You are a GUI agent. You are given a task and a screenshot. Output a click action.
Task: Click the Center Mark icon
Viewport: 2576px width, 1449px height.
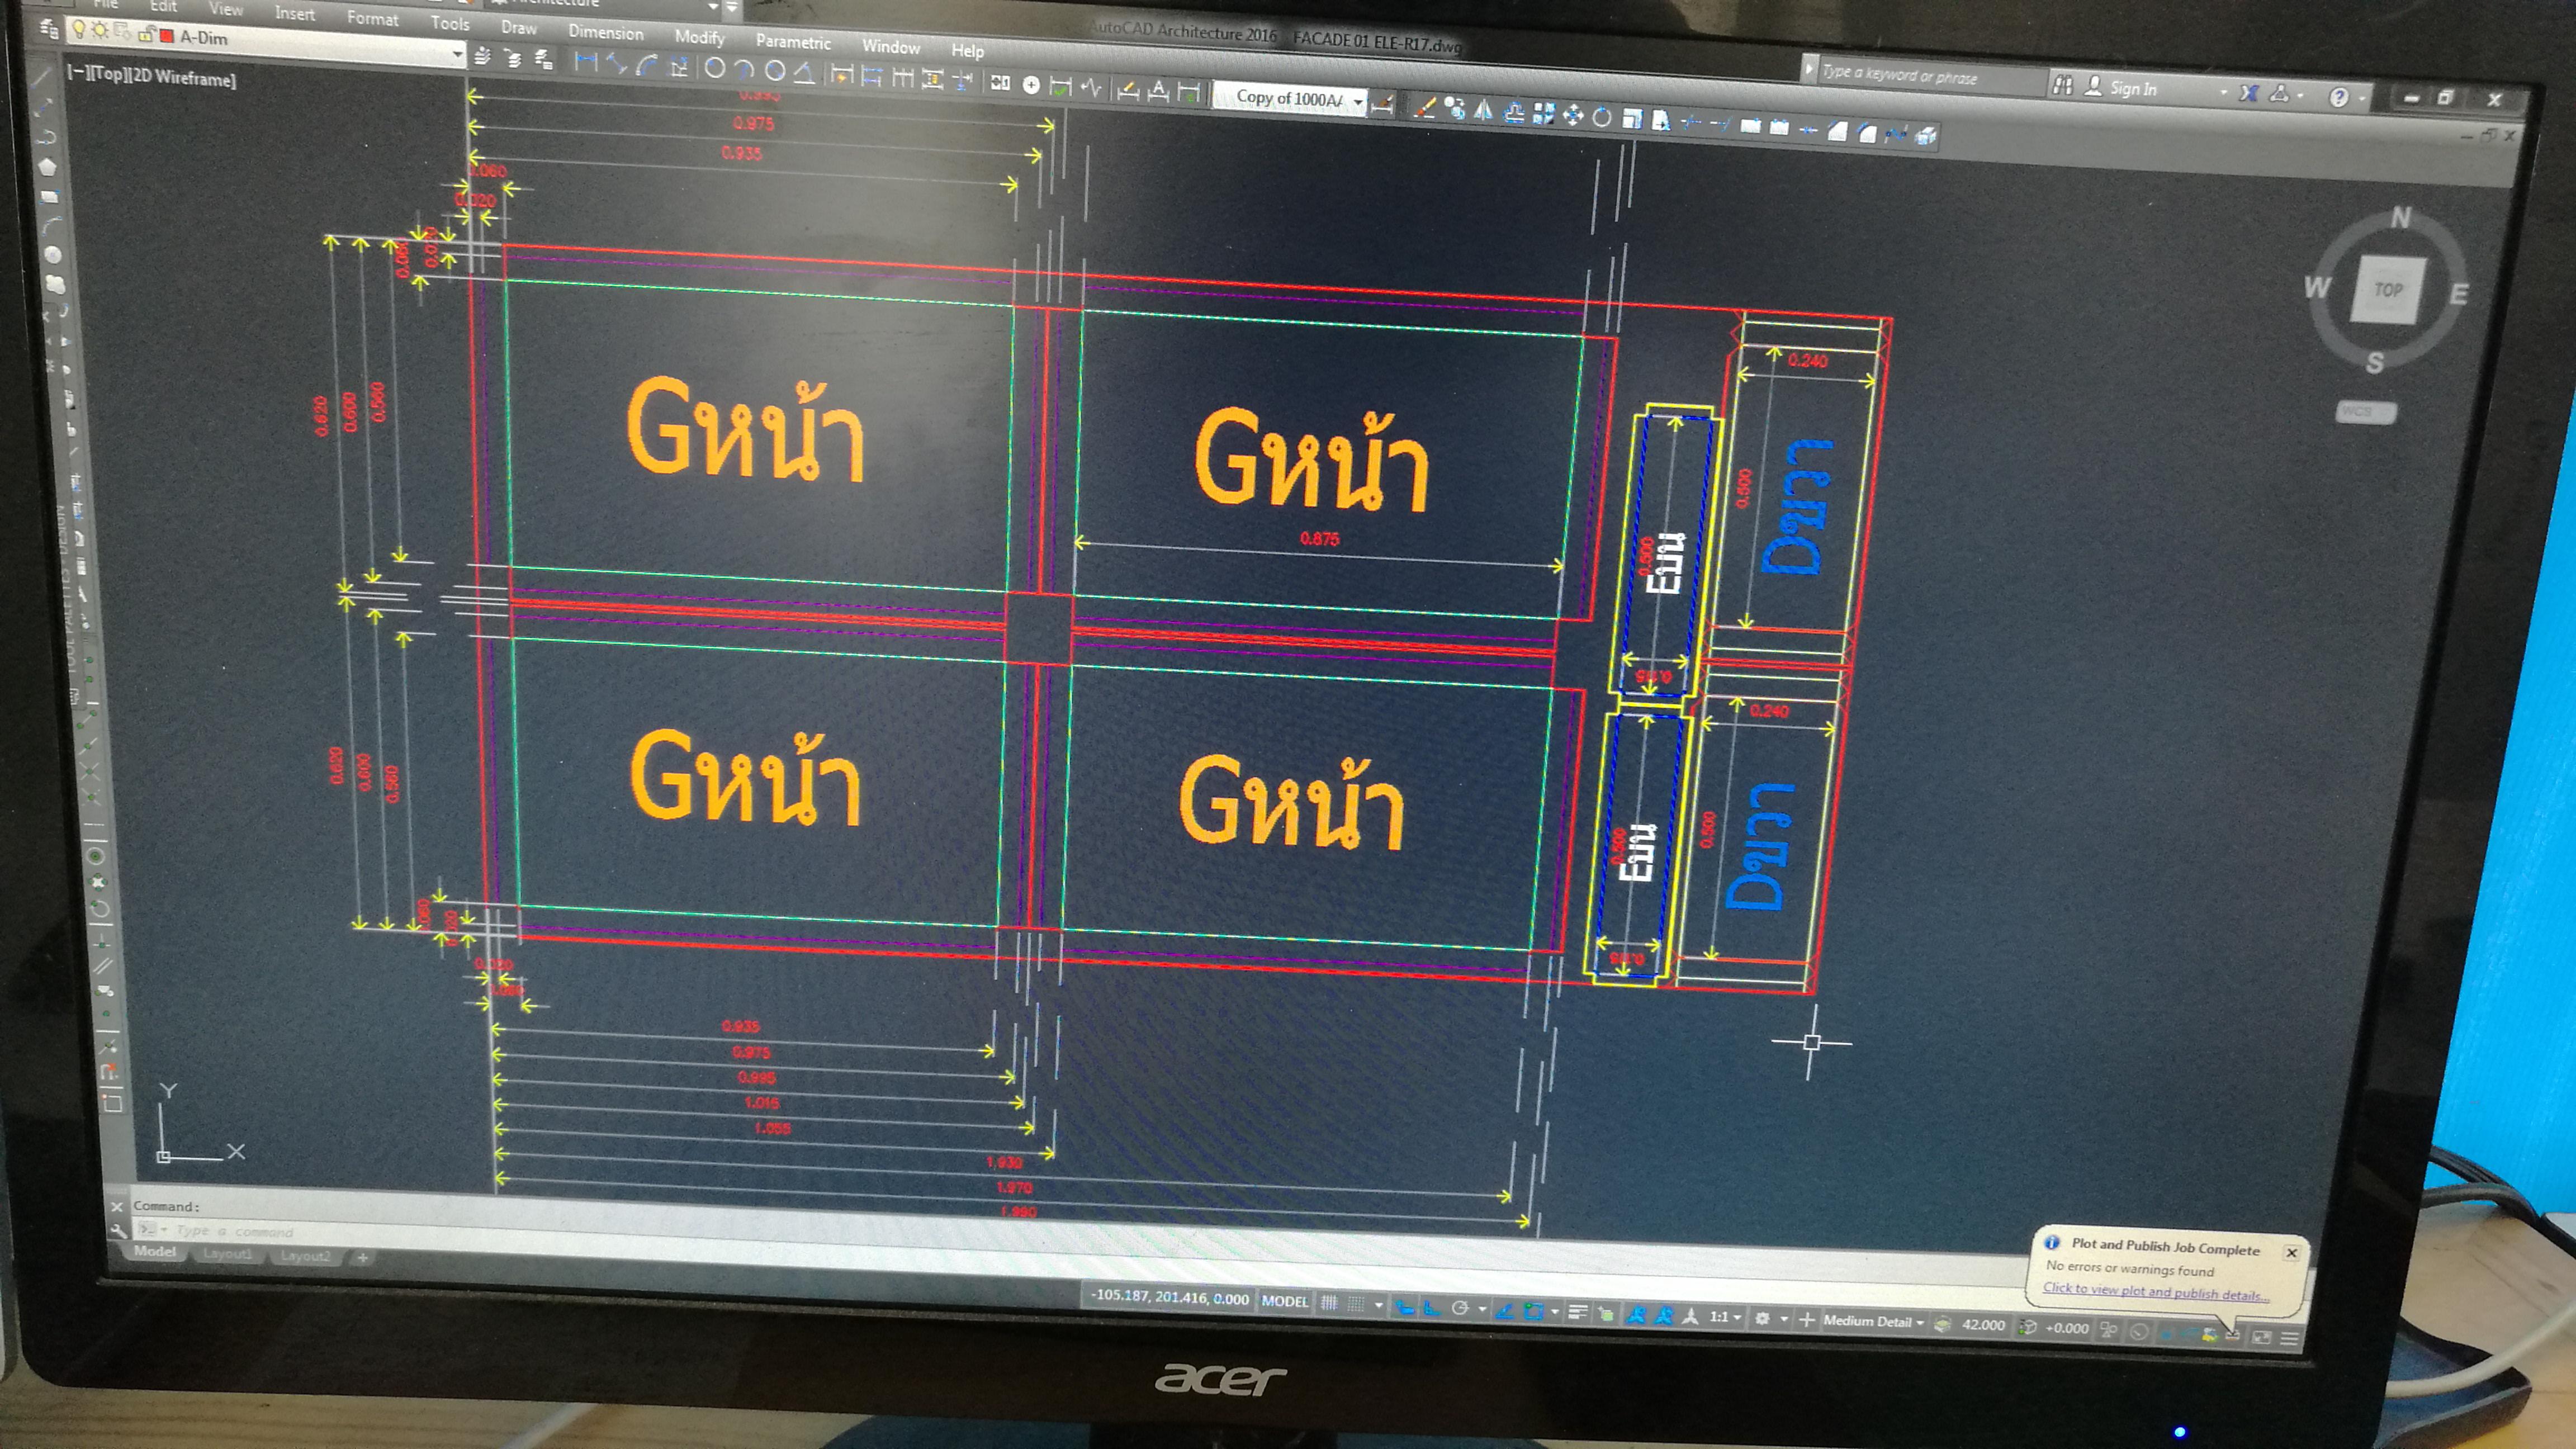point(1031,85)
